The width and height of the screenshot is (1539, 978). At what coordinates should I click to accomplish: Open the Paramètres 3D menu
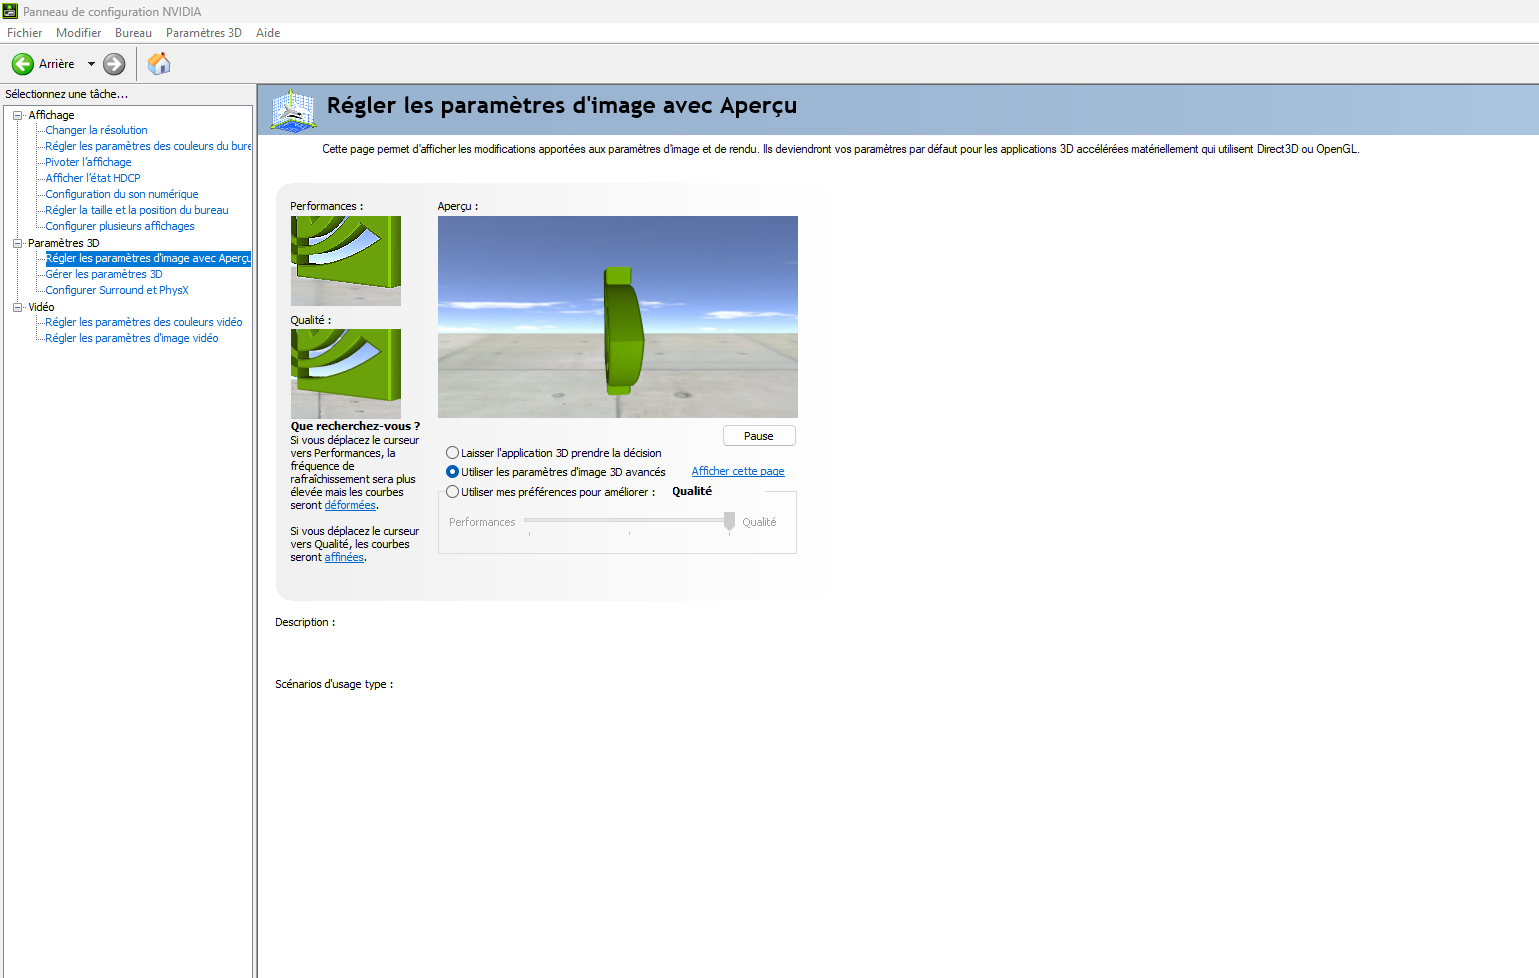pos(204,33)
